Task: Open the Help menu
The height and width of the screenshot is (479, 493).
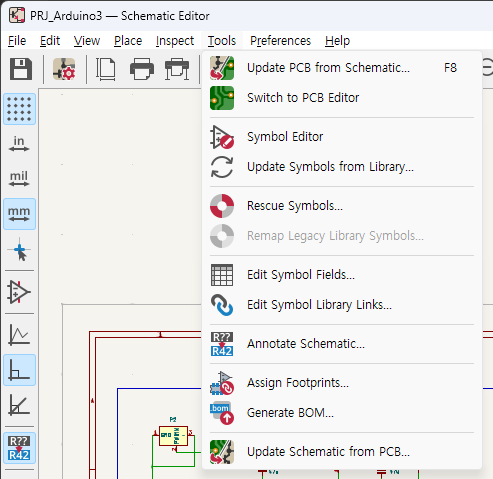Action: [x=337, y=41]
